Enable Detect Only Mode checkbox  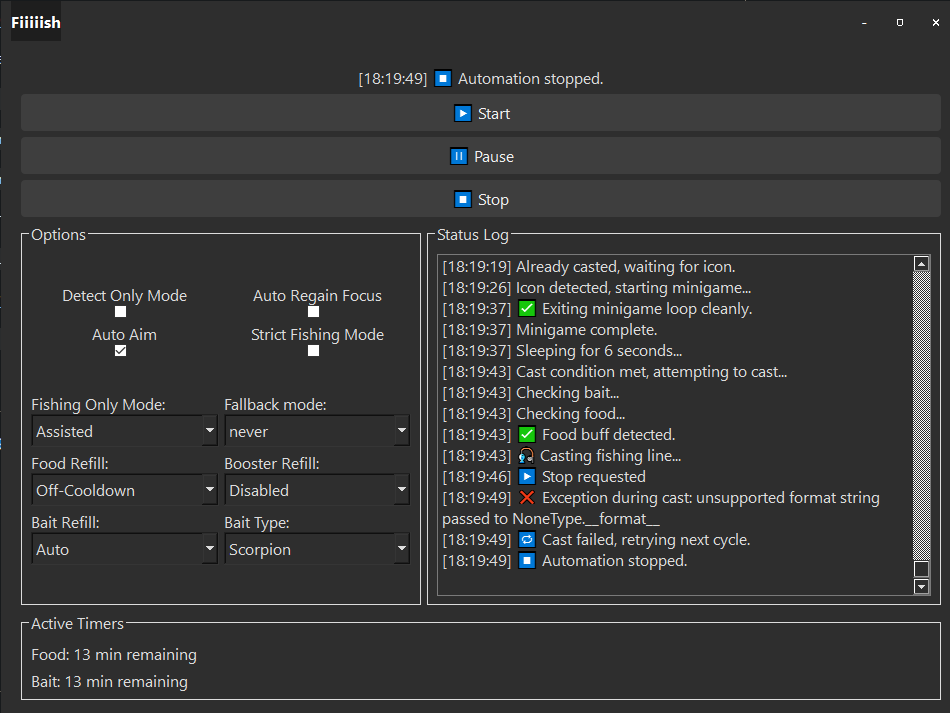[121, 312]
